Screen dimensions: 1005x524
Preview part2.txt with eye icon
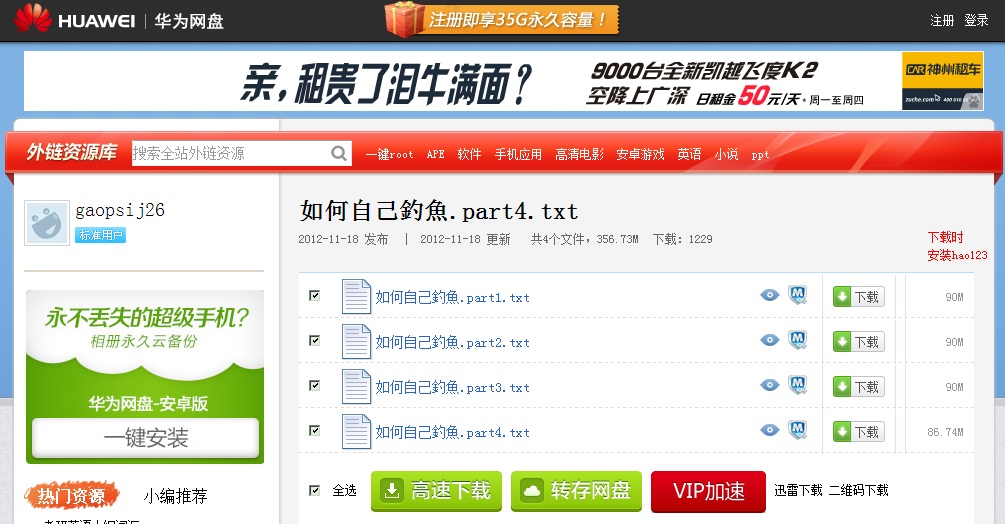770,340
